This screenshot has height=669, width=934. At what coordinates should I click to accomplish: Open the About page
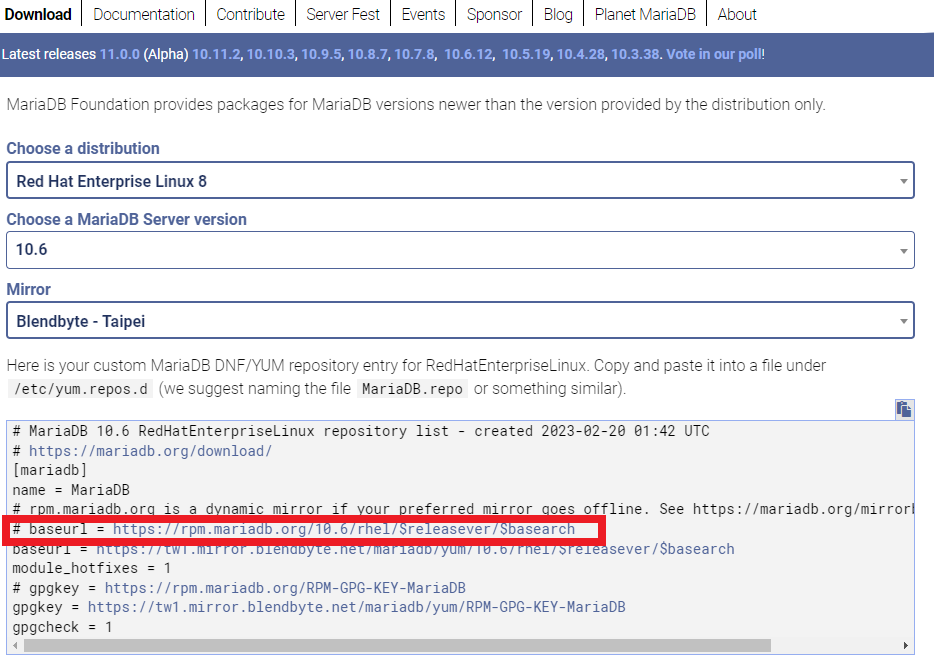pos(737,14)
